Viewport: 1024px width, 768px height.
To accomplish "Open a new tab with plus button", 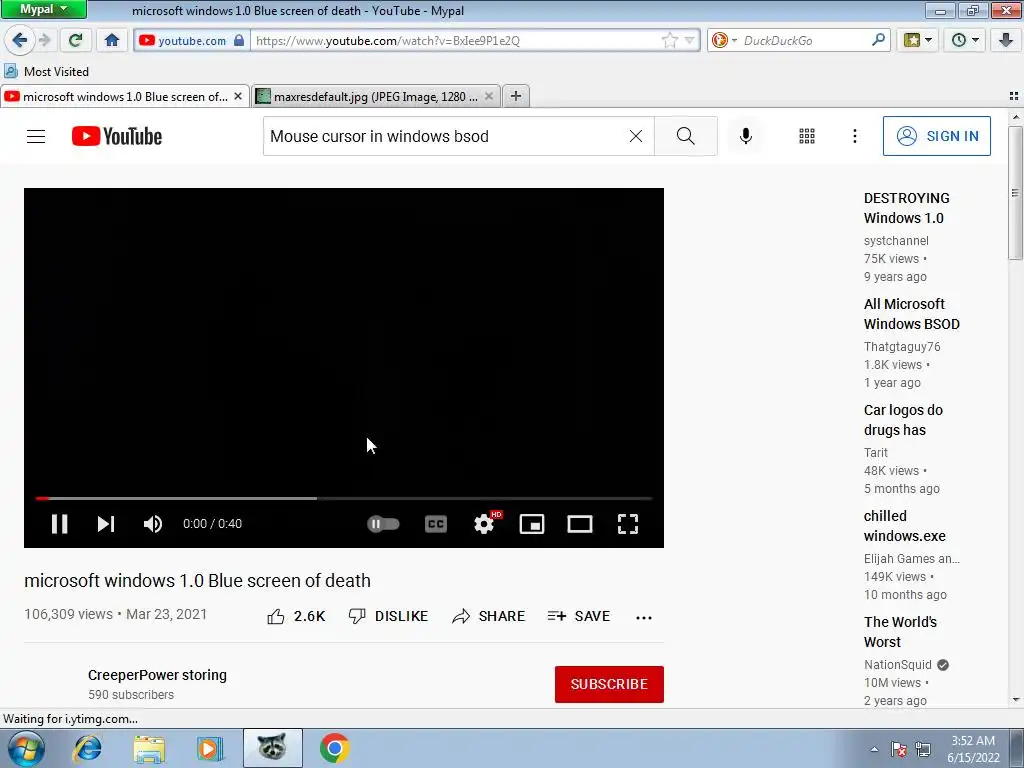I will click(516, 96).
